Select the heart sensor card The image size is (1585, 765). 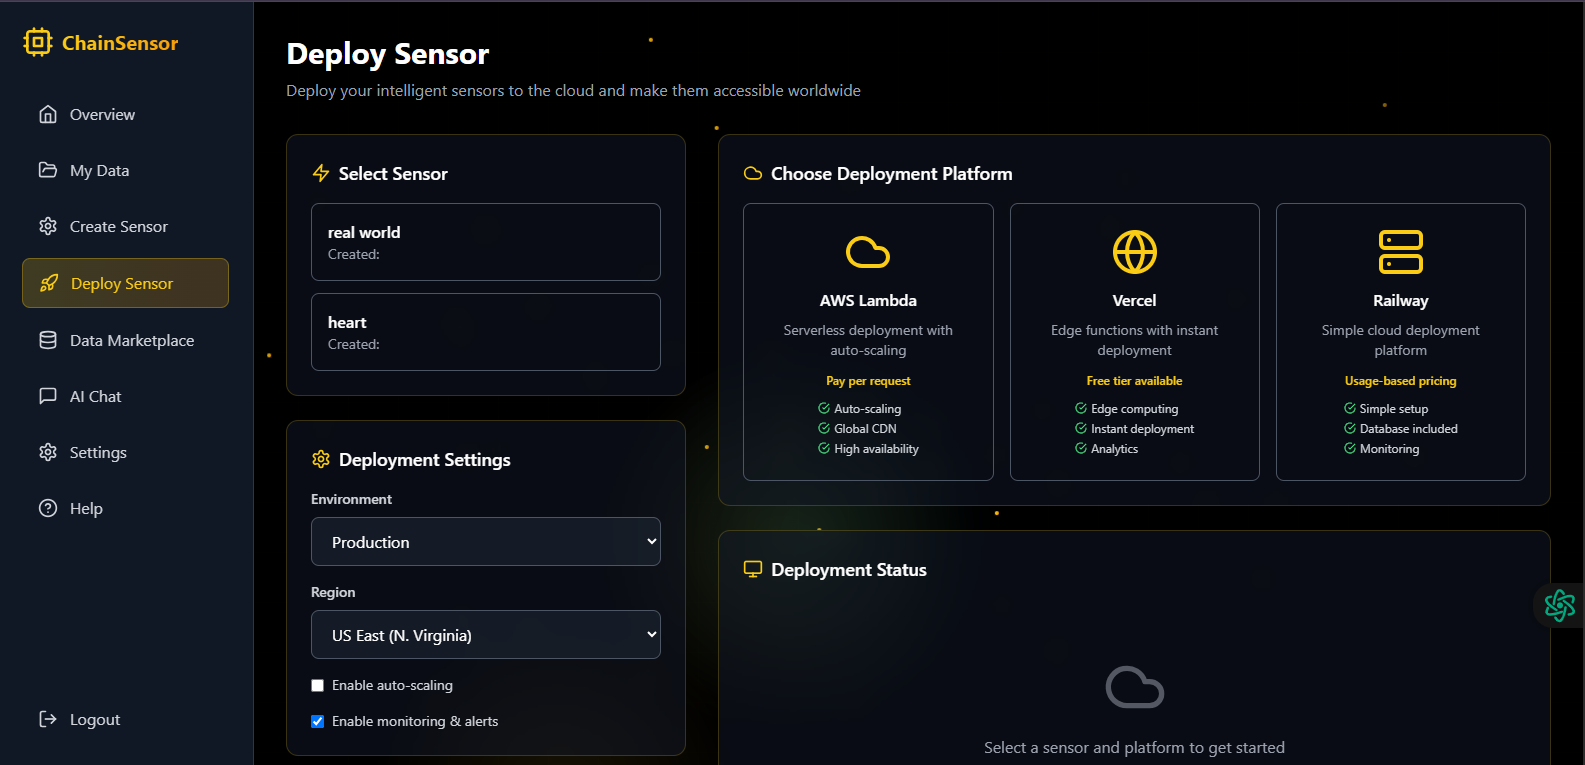coord(486,332)
